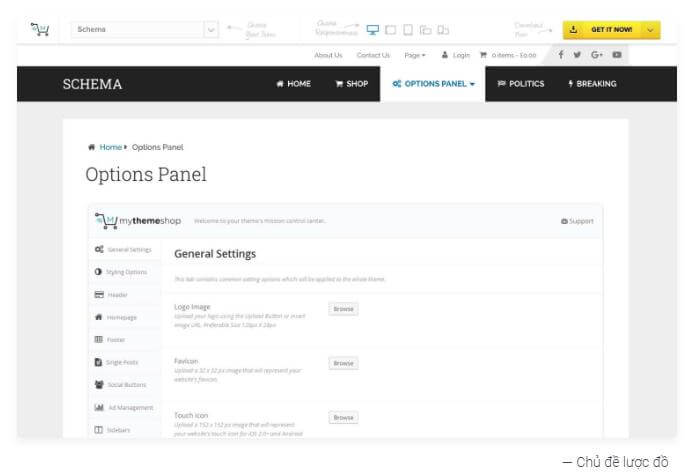The image size is (697, 473).
Task: Click the mythemeshop logo in options panel
Action: click(x=138, y=221)
